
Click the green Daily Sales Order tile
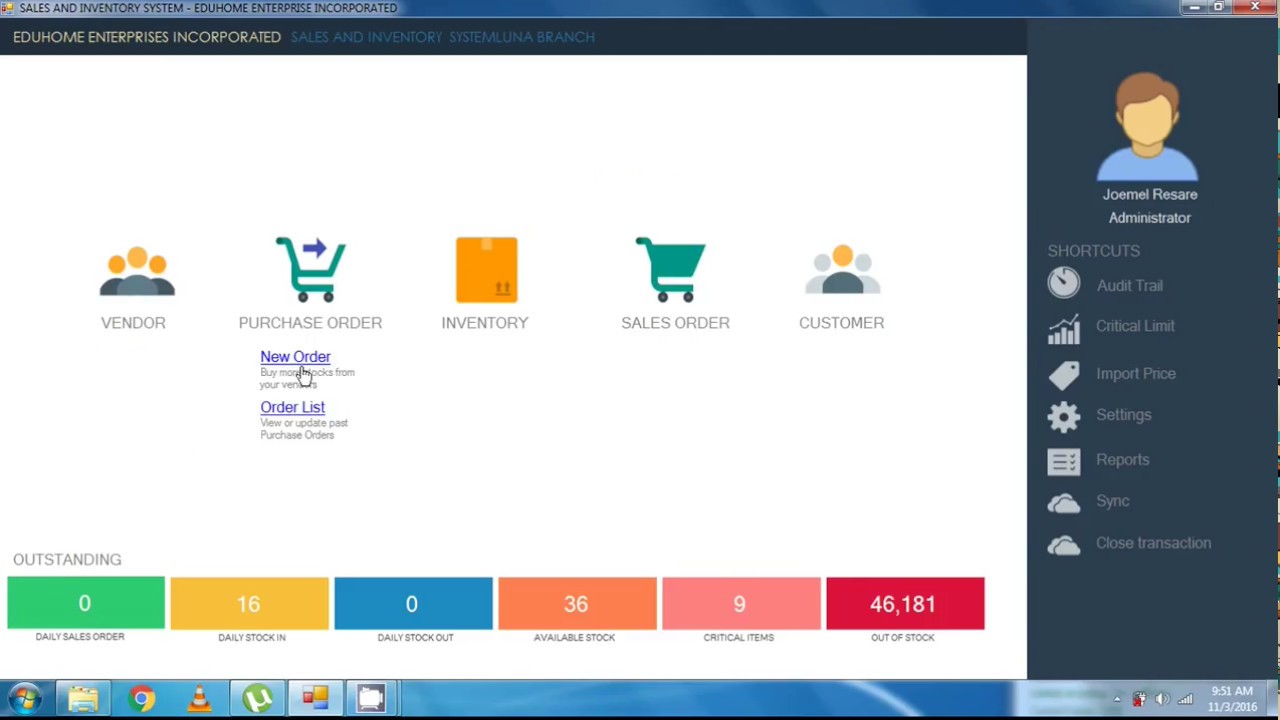86,603
